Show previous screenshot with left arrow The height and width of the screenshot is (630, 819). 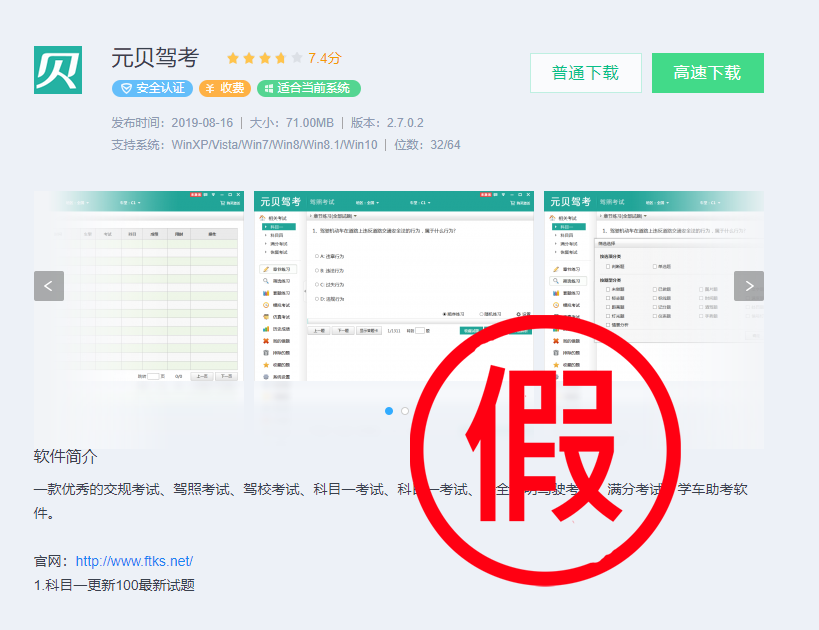point(49,286)
